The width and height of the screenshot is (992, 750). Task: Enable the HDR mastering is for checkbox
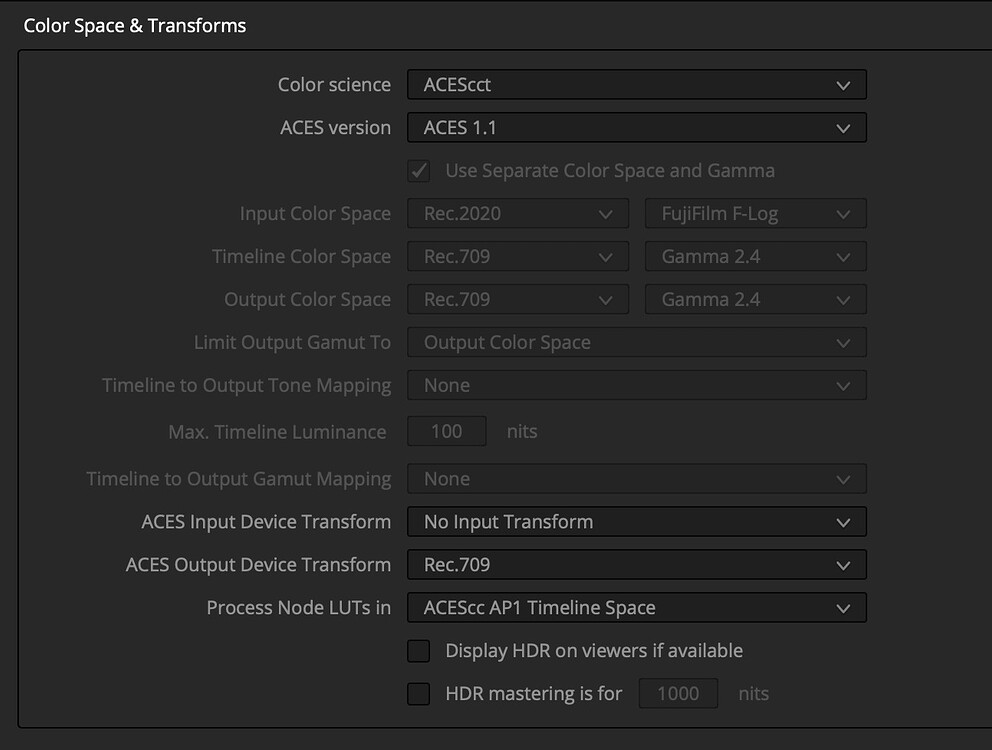[418, 693]
